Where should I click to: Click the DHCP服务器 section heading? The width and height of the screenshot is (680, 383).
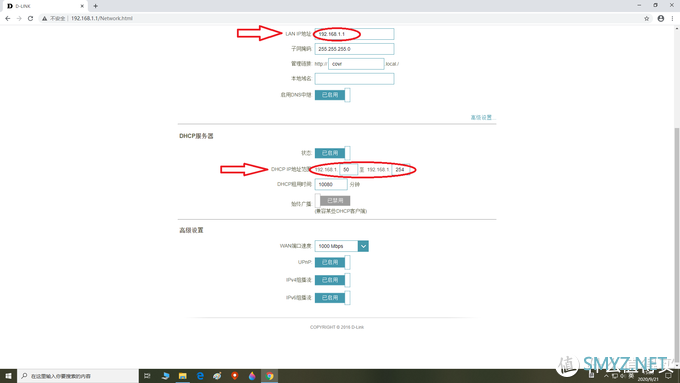[x=196, y=136]
